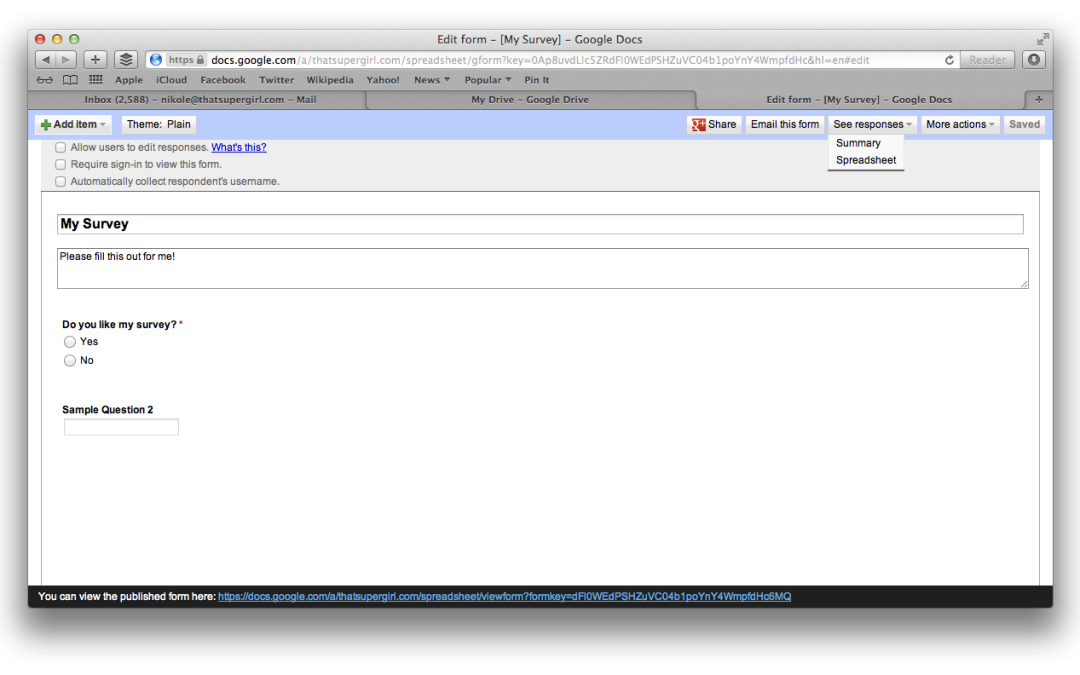The image size is (1080, 675).
Task: Select the Yes radio option
Action: click(70, 342)
